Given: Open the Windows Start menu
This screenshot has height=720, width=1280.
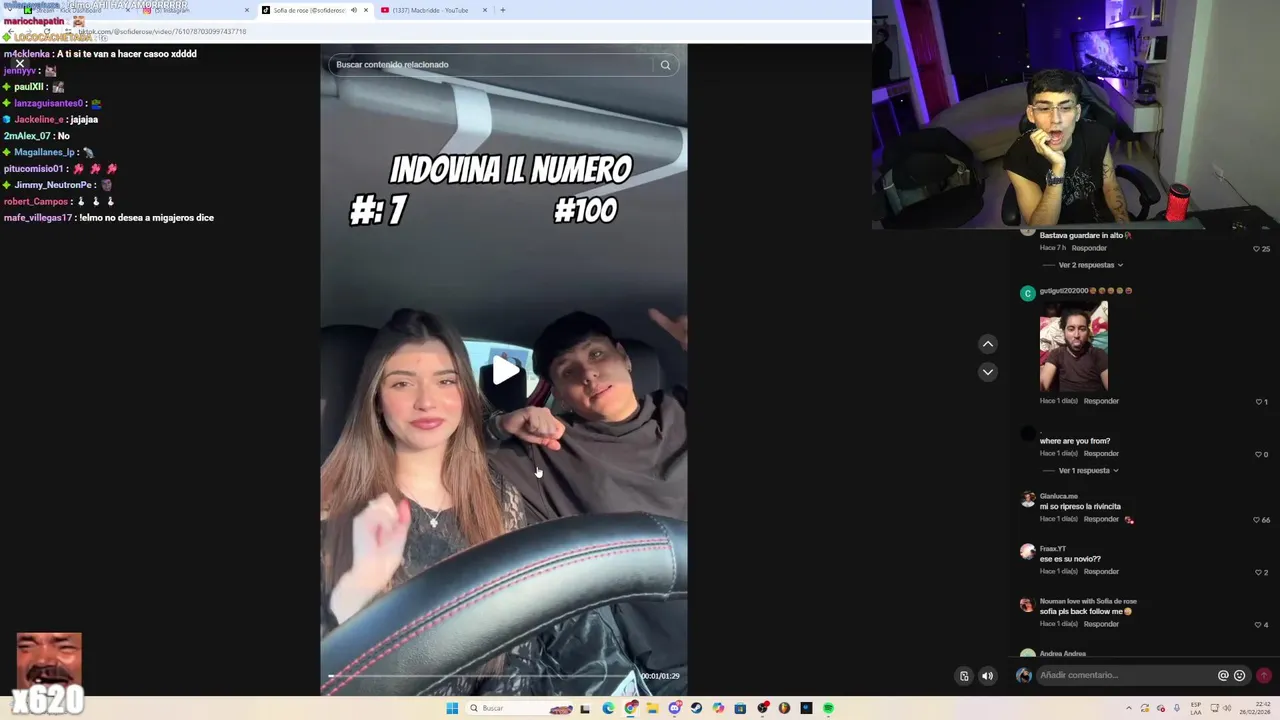Looking at the screenshot, I should (x=452, y=708).
